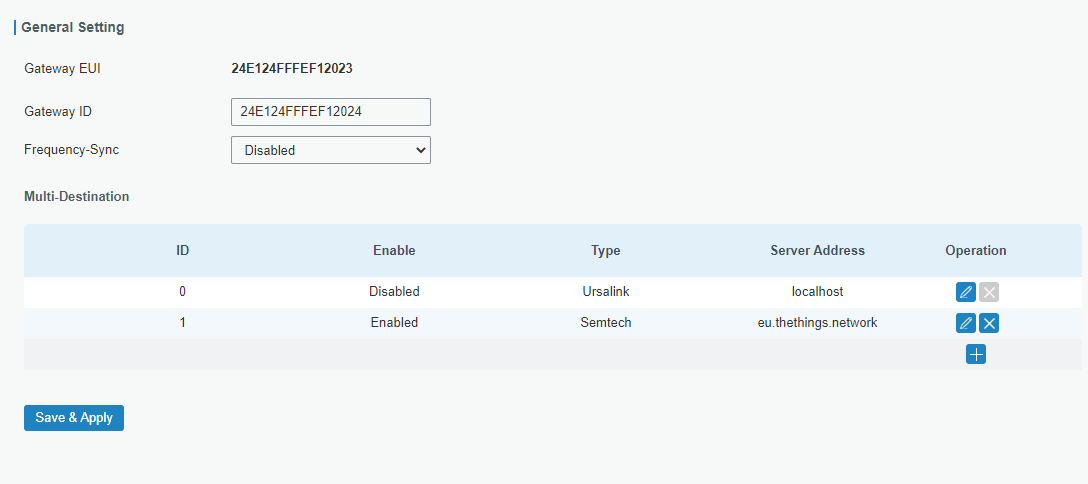Select the Gateway EUI value 24E124FFFEF12023
Image resolution: width=1088 pixels, height=484 pixels.
(291, 69)
